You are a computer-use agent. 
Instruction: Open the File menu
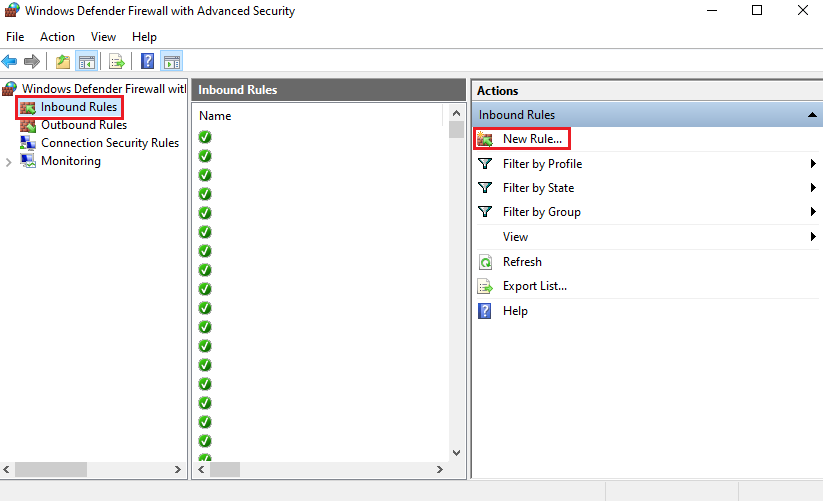point(15,37)
